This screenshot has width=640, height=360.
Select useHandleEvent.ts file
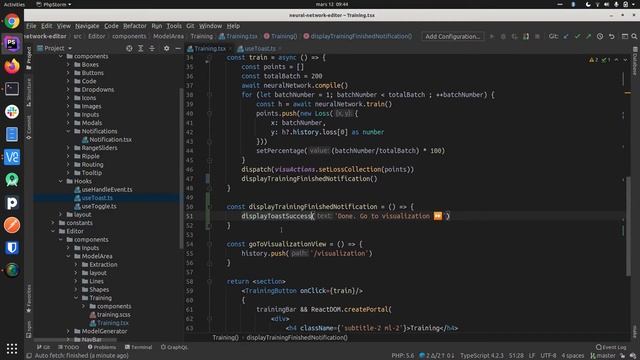(x=103, y=189)
